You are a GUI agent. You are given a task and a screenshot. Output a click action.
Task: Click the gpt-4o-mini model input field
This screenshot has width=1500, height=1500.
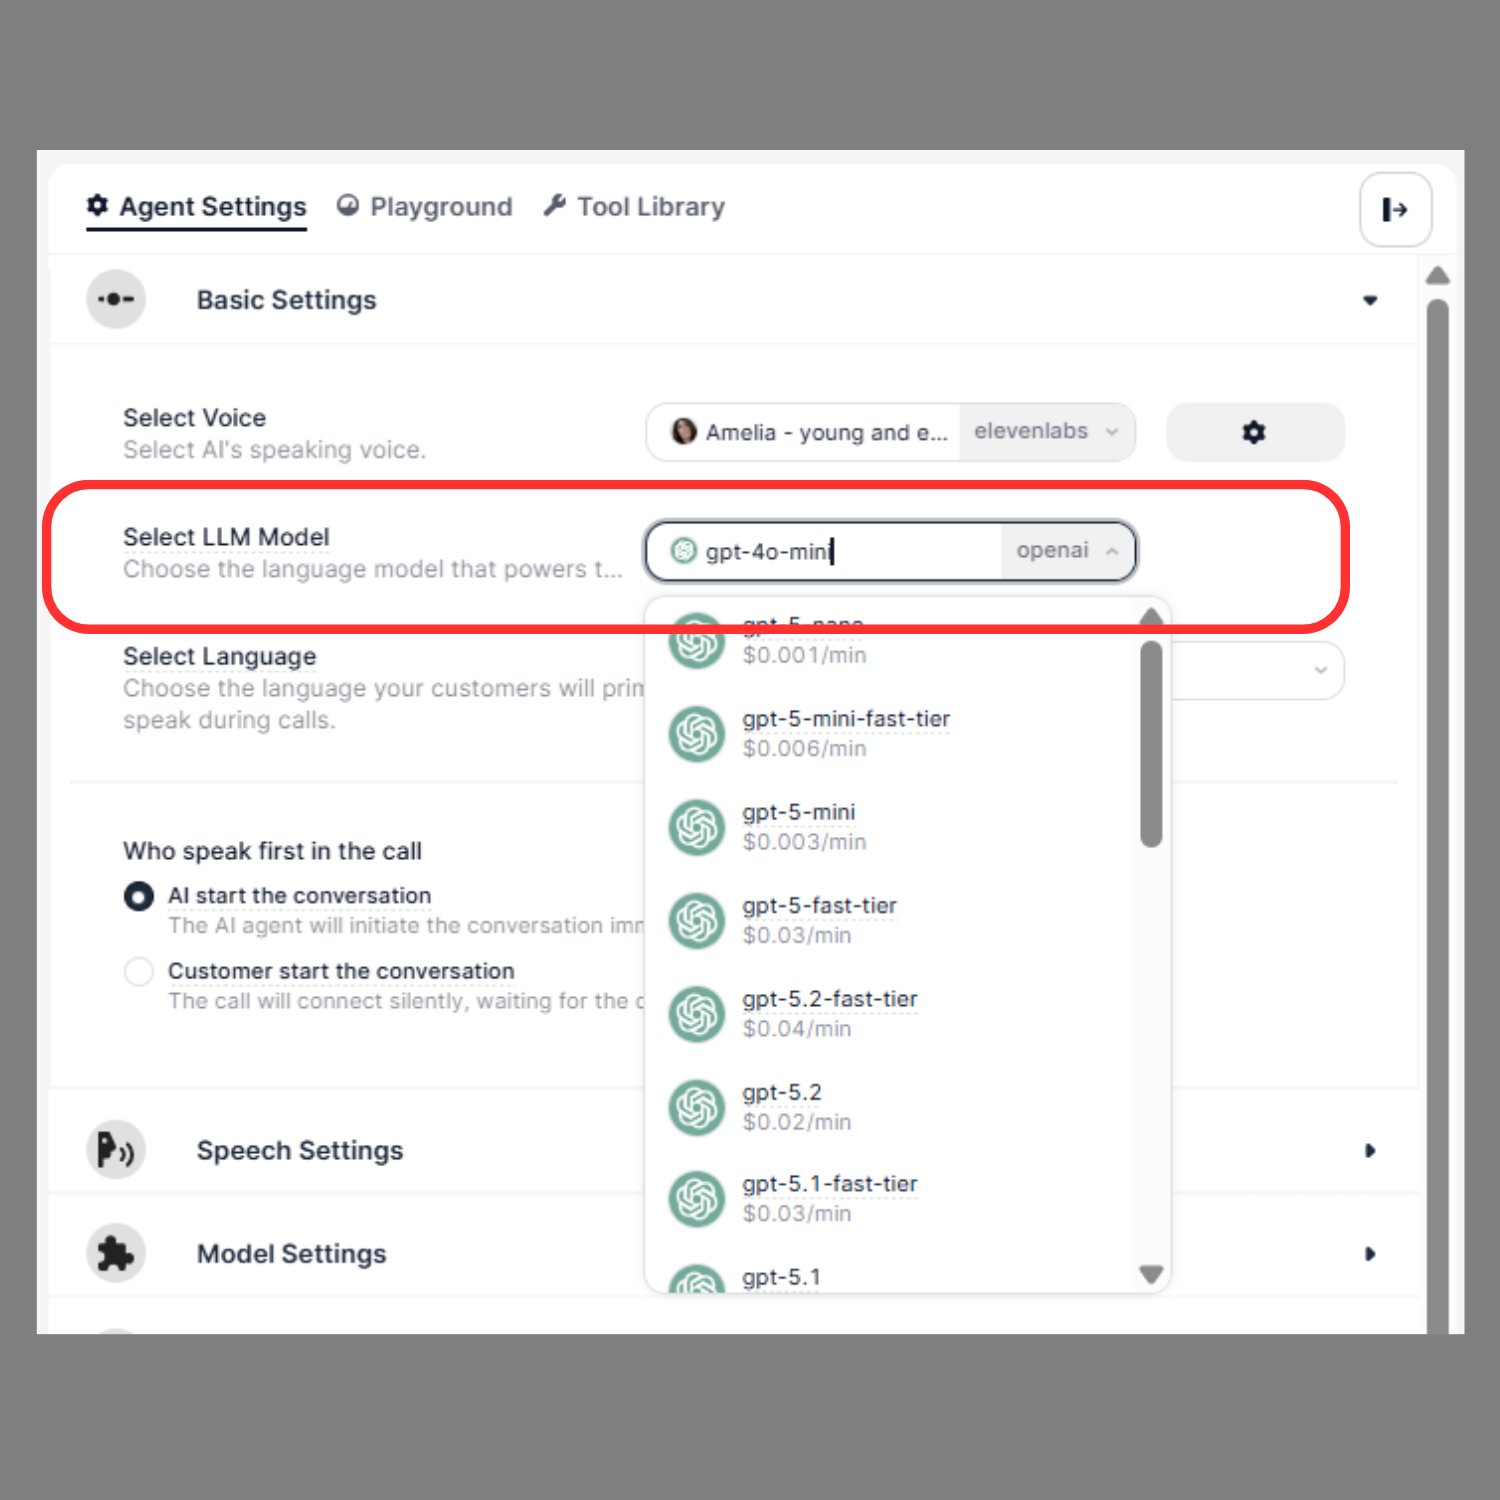click(x=824, y=551)
